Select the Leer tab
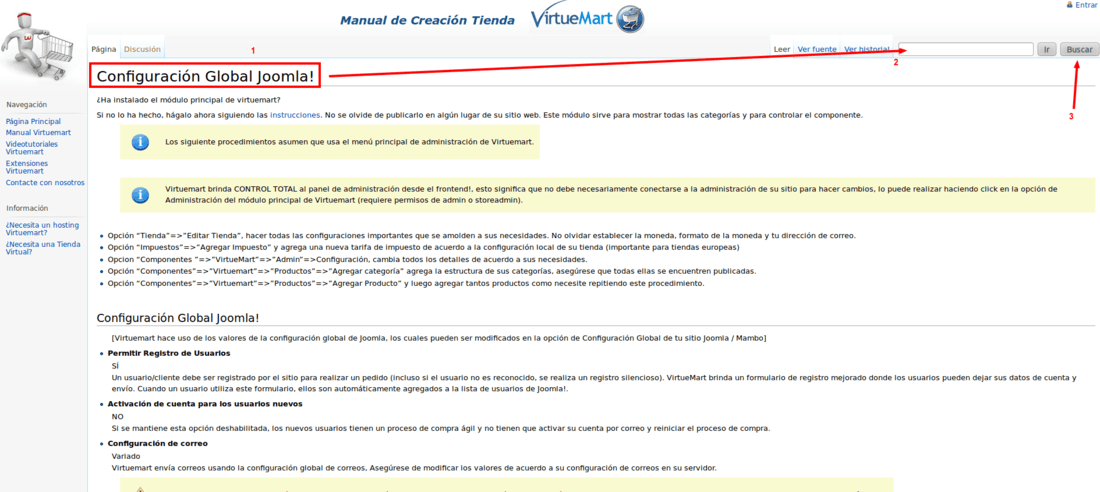The height and width of the screenshot is (492, 1100). 782,50
